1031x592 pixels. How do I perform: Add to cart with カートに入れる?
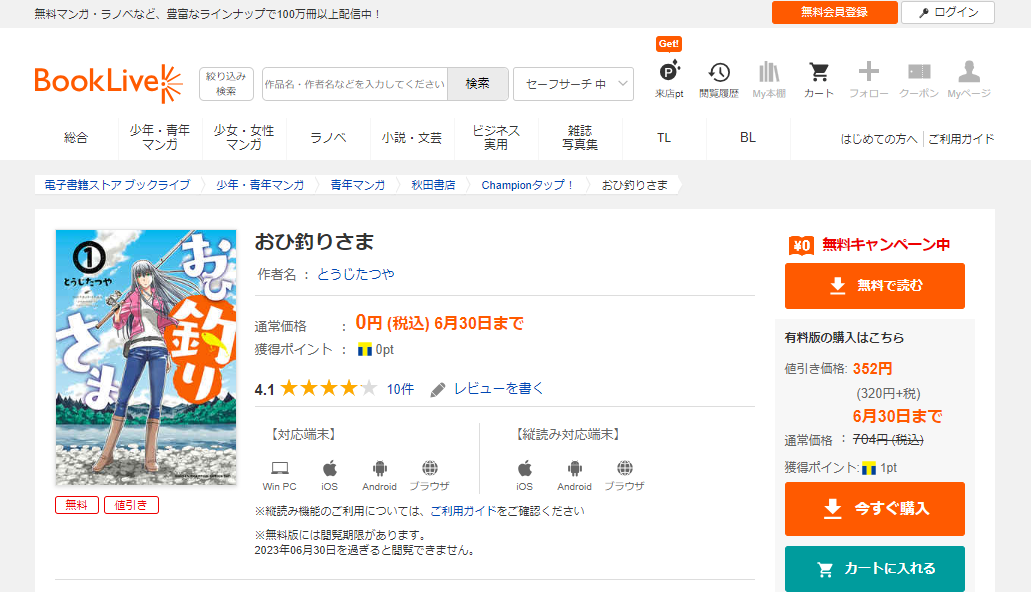click(874, 569)
